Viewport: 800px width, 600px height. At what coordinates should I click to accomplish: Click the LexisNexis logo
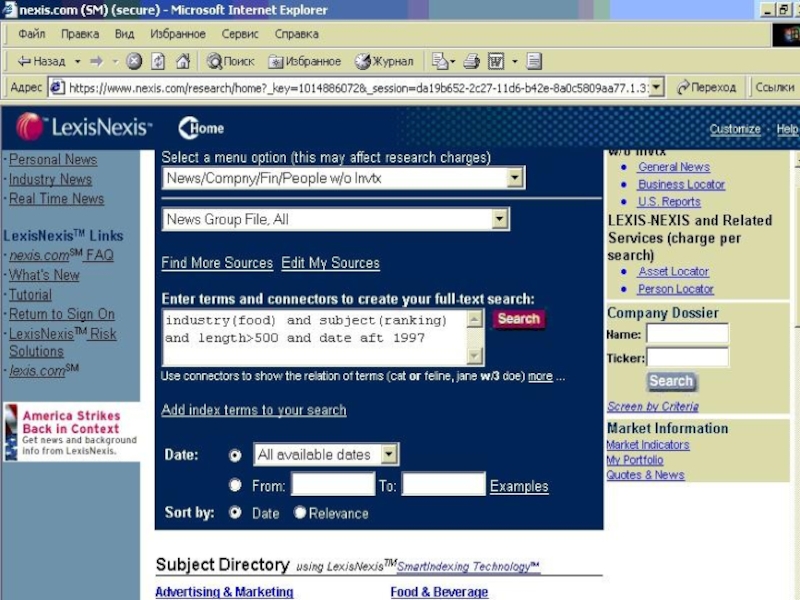84,127
